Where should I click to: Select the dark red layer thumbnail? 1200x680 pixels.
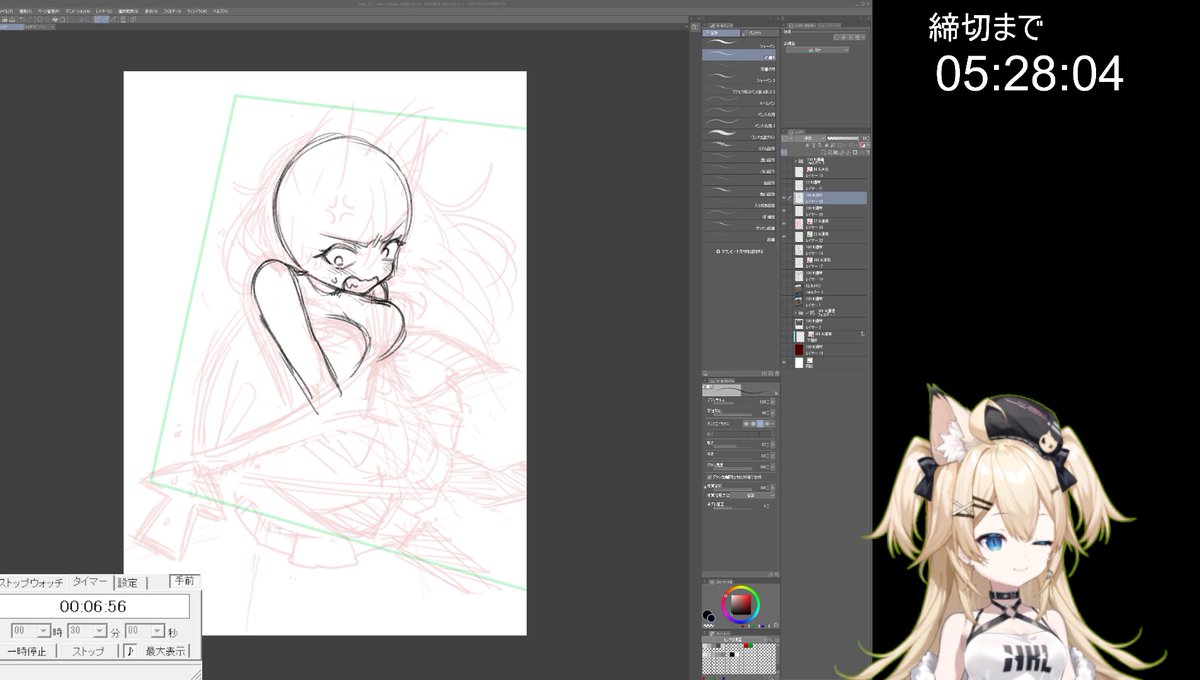tap(799, 348)
